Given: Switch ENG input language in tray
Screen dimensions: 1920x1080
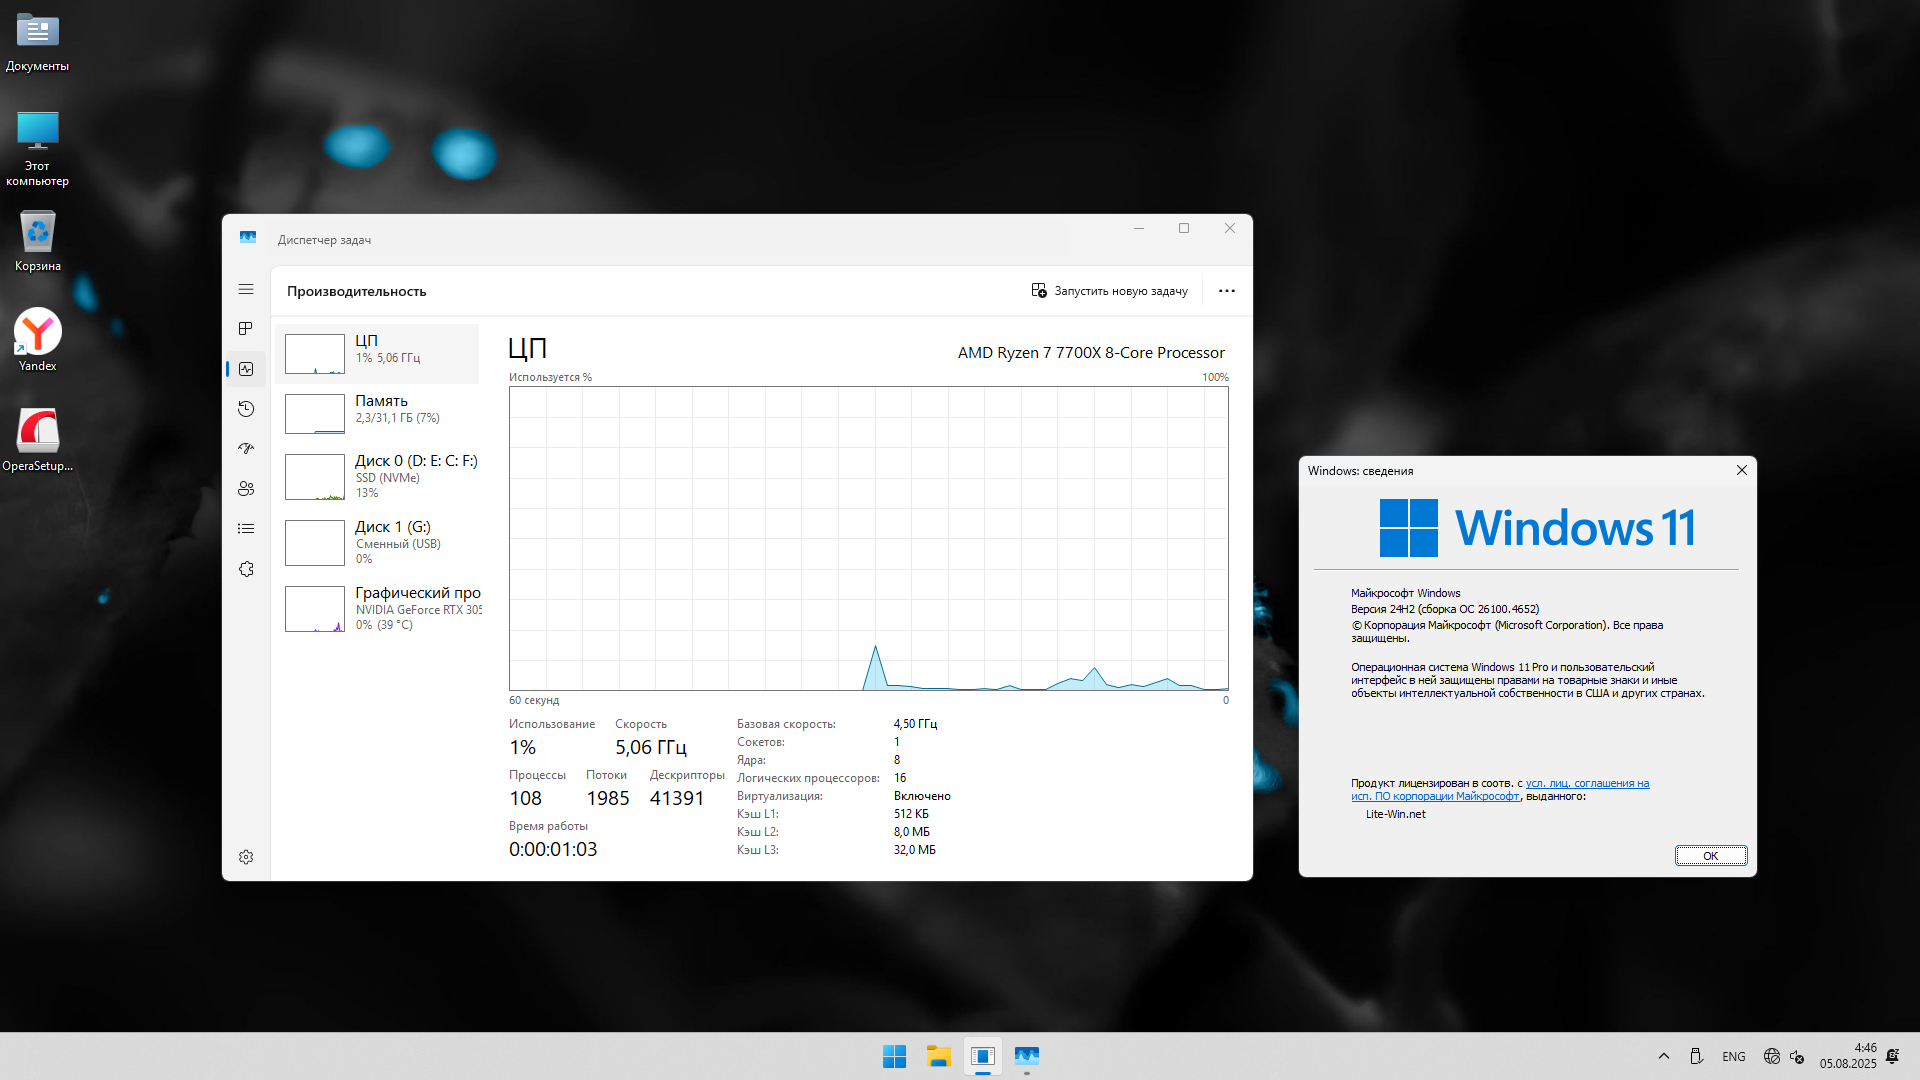Looking at the screenshot, I should click(1734, 1056).
